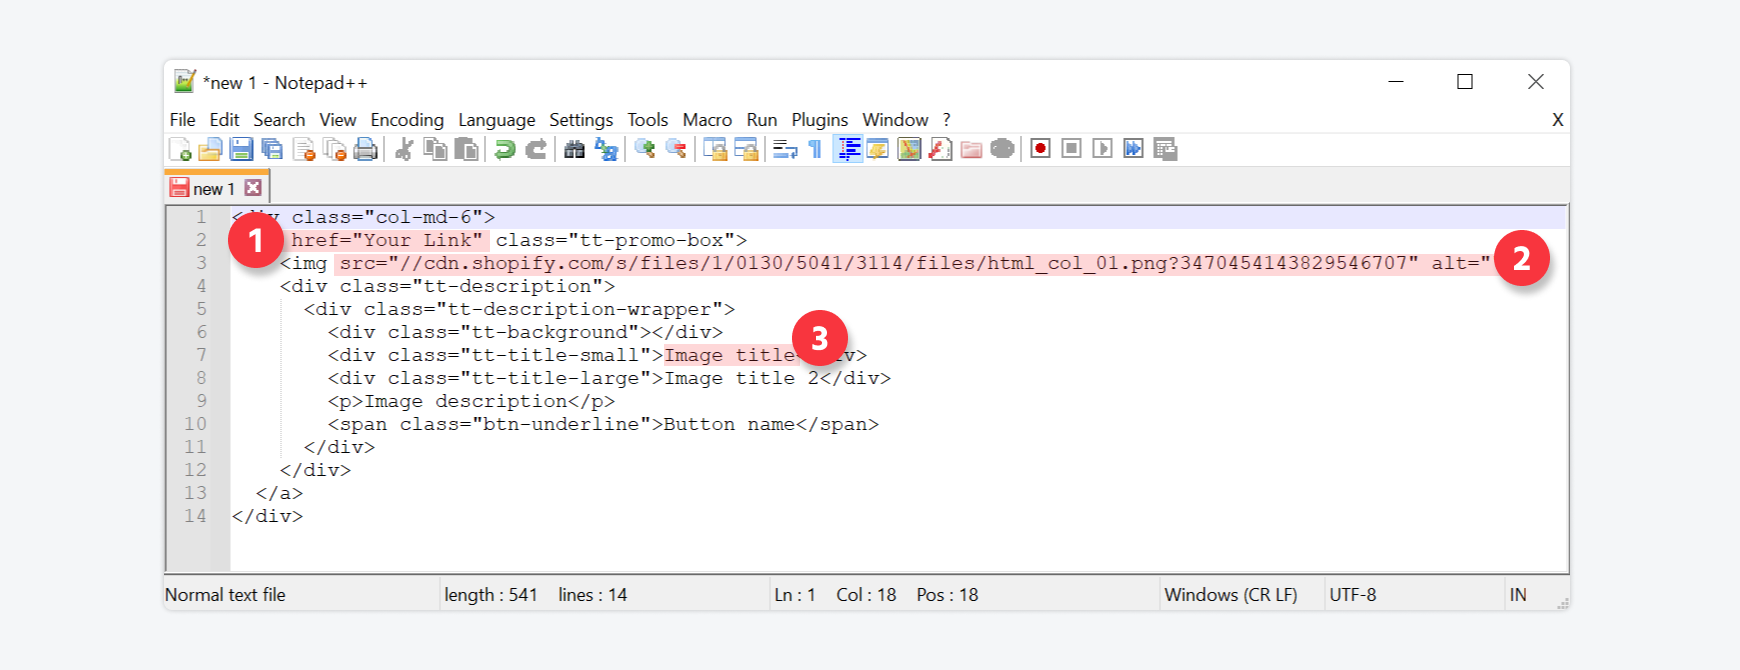Open the Macro menu list
This screenshot has width=1740, height=670.
(x=706, y=120)
